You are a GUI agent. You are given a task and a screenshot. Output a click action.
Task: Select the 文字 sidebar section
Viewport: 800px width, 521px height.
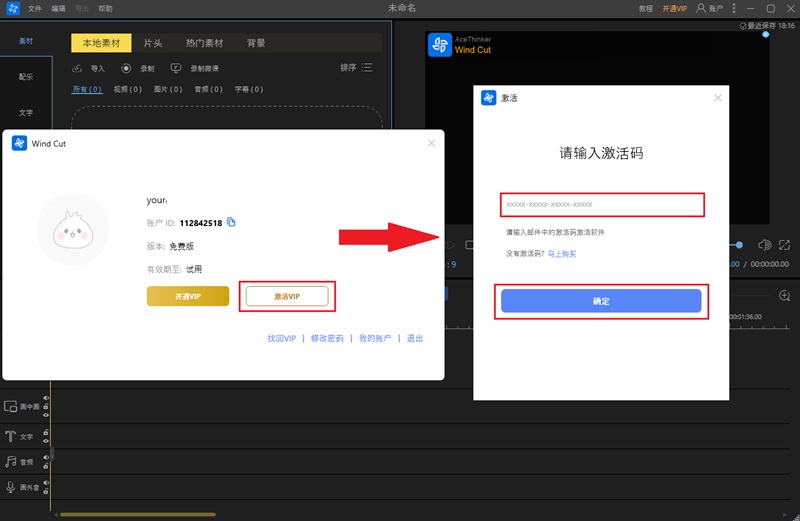[x=26, y=113]
